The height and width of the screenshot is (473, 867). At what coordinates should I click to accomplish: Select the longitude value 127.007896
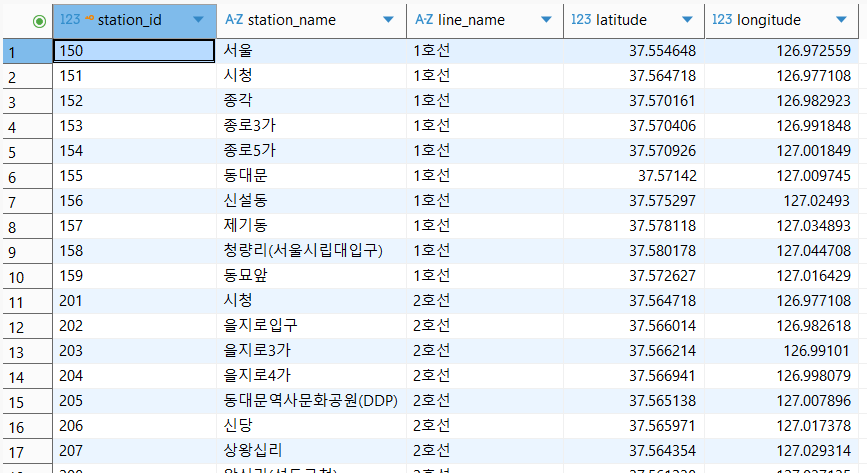(782, 401)
